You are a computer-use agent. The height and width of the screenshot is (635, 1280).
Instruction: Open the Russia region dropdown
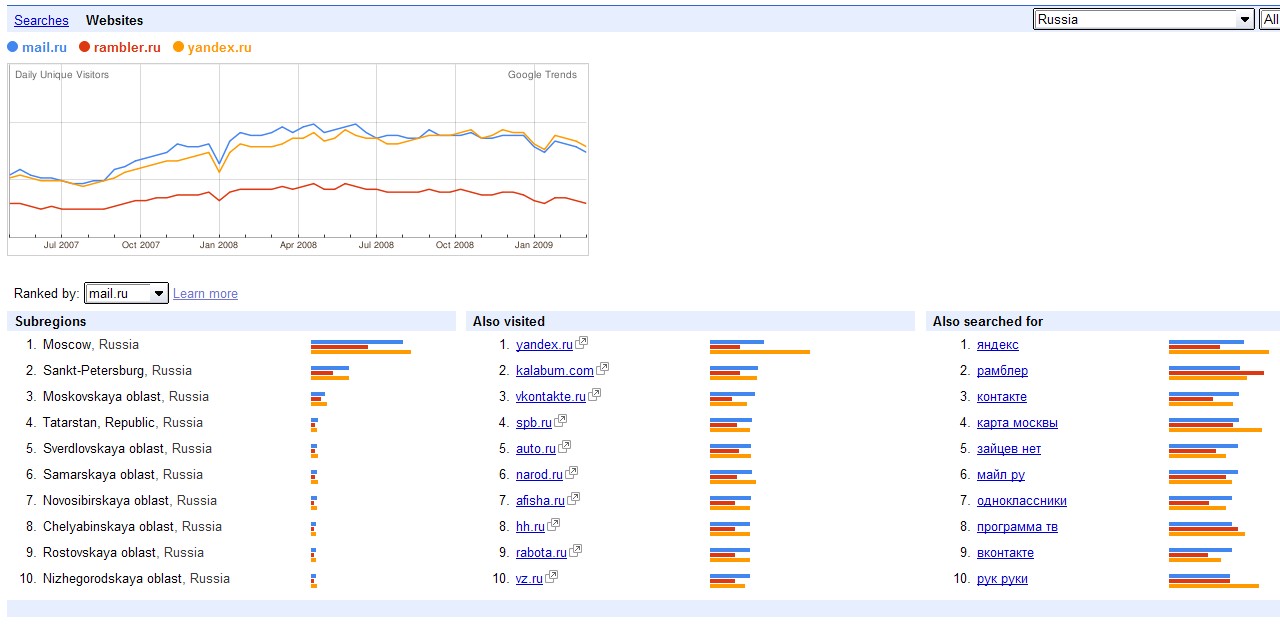point(1143,19)
